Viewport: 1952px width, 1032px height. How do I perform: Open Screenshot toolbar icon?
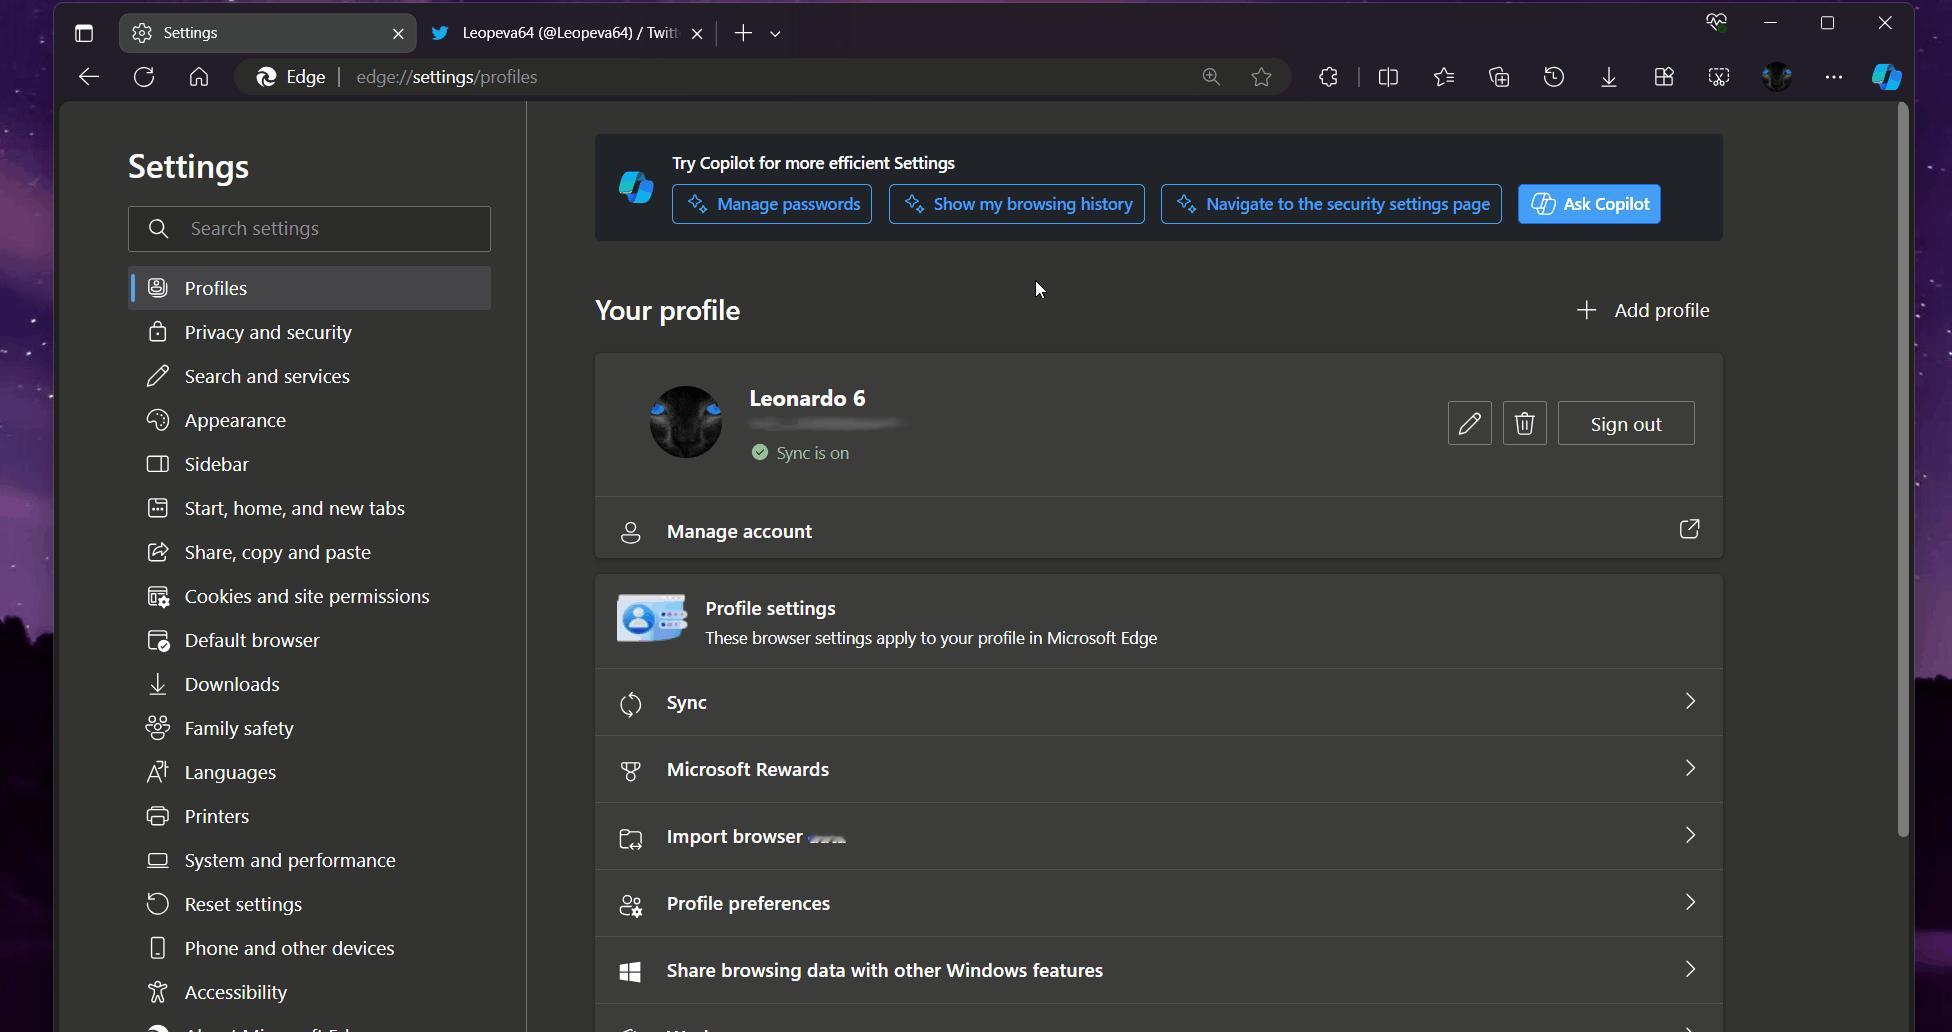coord(1719,77)
